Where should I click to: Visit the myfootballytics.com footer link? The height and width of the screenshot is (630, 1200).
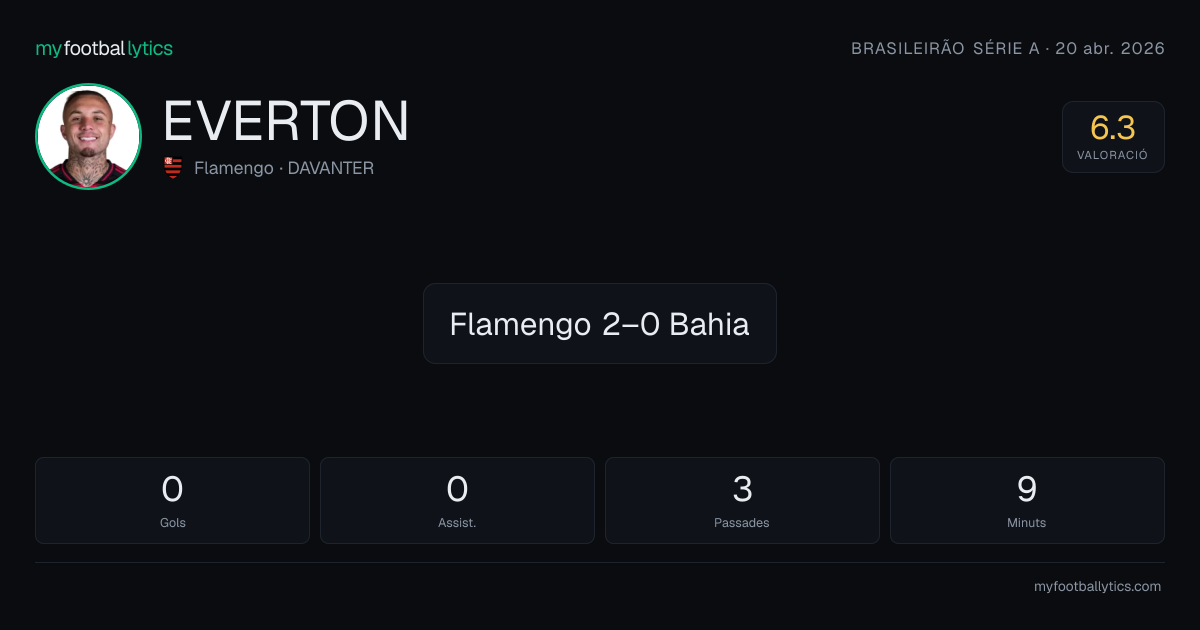tap(1097, 587)
